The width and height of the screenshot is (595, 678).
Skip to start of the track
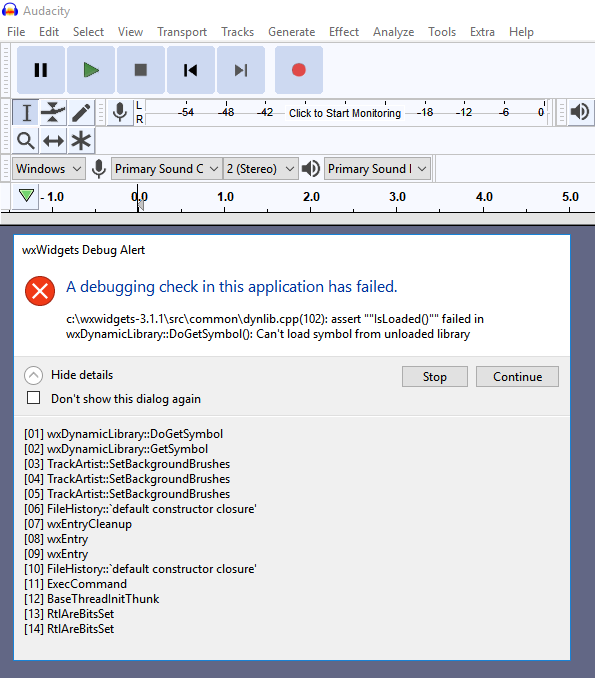[191, 70]
